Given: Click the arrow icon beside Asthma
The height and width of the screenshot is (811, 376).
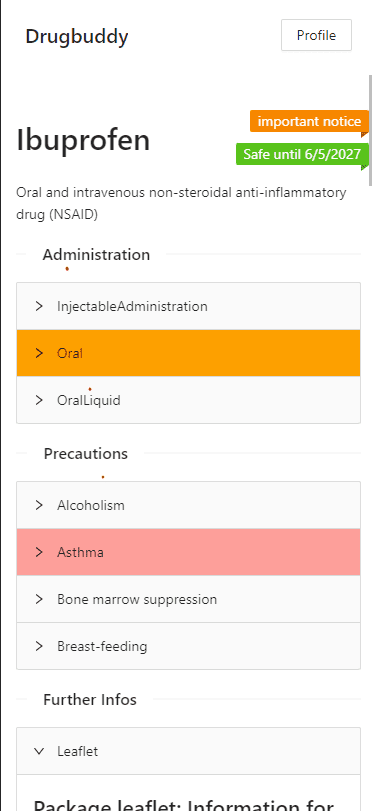Looking at the screenshot, I should pos(39,552).
